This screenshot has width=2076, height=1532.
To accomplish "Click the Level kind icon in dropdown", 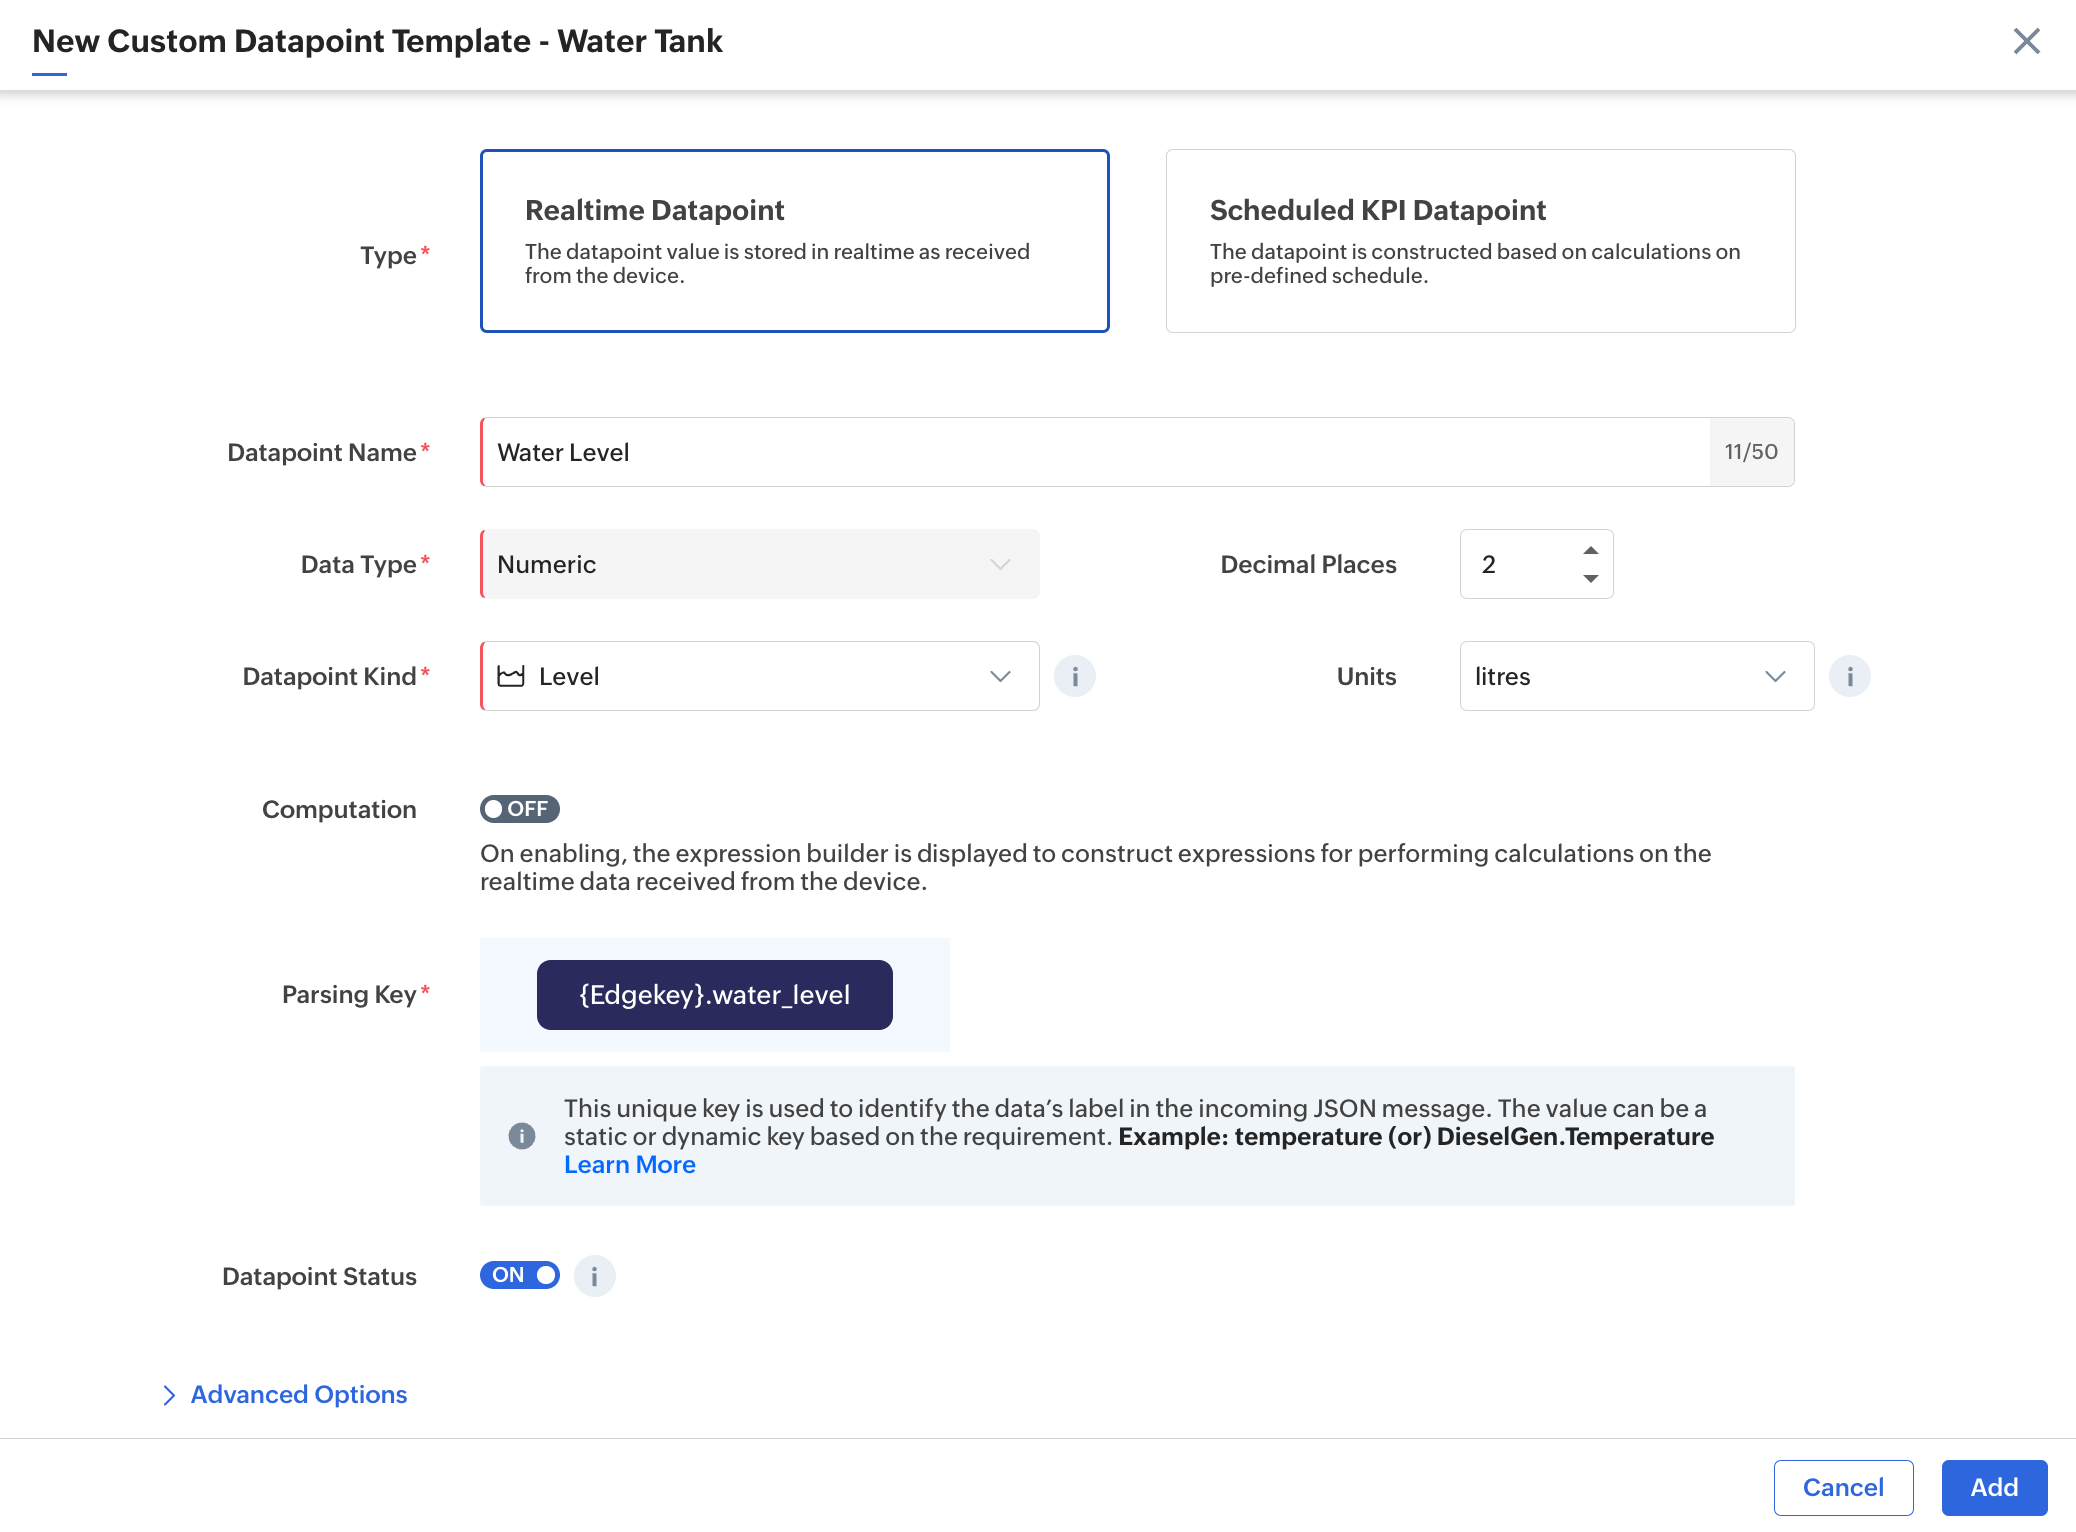I will [511, 676].
